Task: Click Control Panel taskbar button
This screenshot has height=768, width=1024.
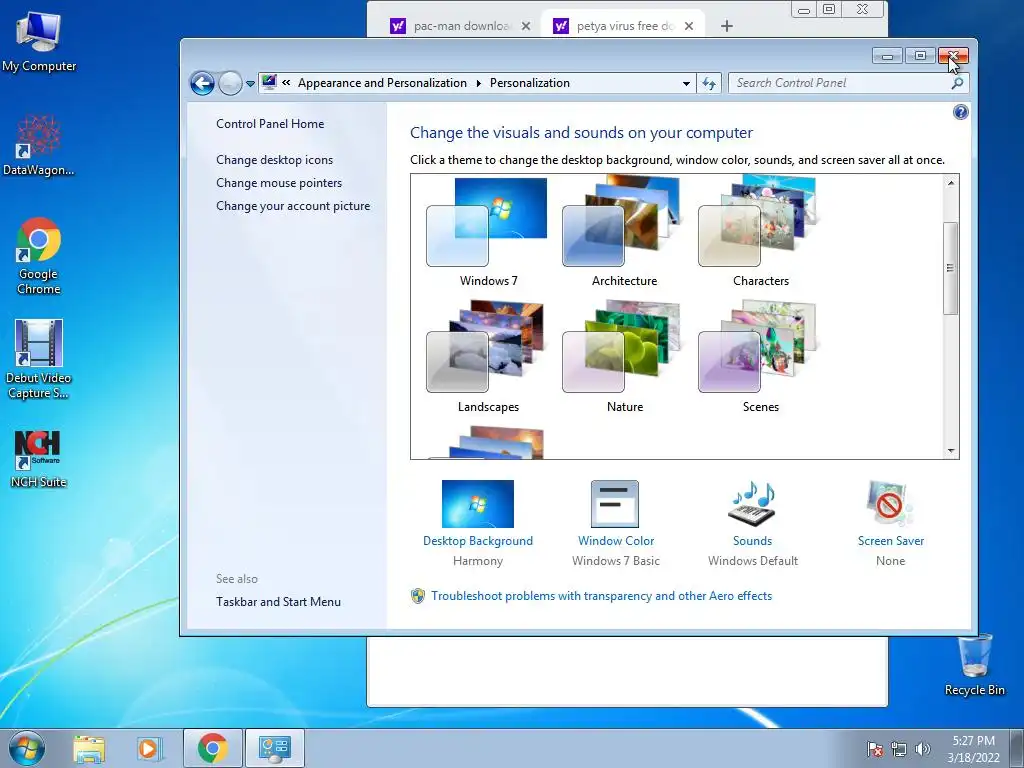Action: pos(274,748)
